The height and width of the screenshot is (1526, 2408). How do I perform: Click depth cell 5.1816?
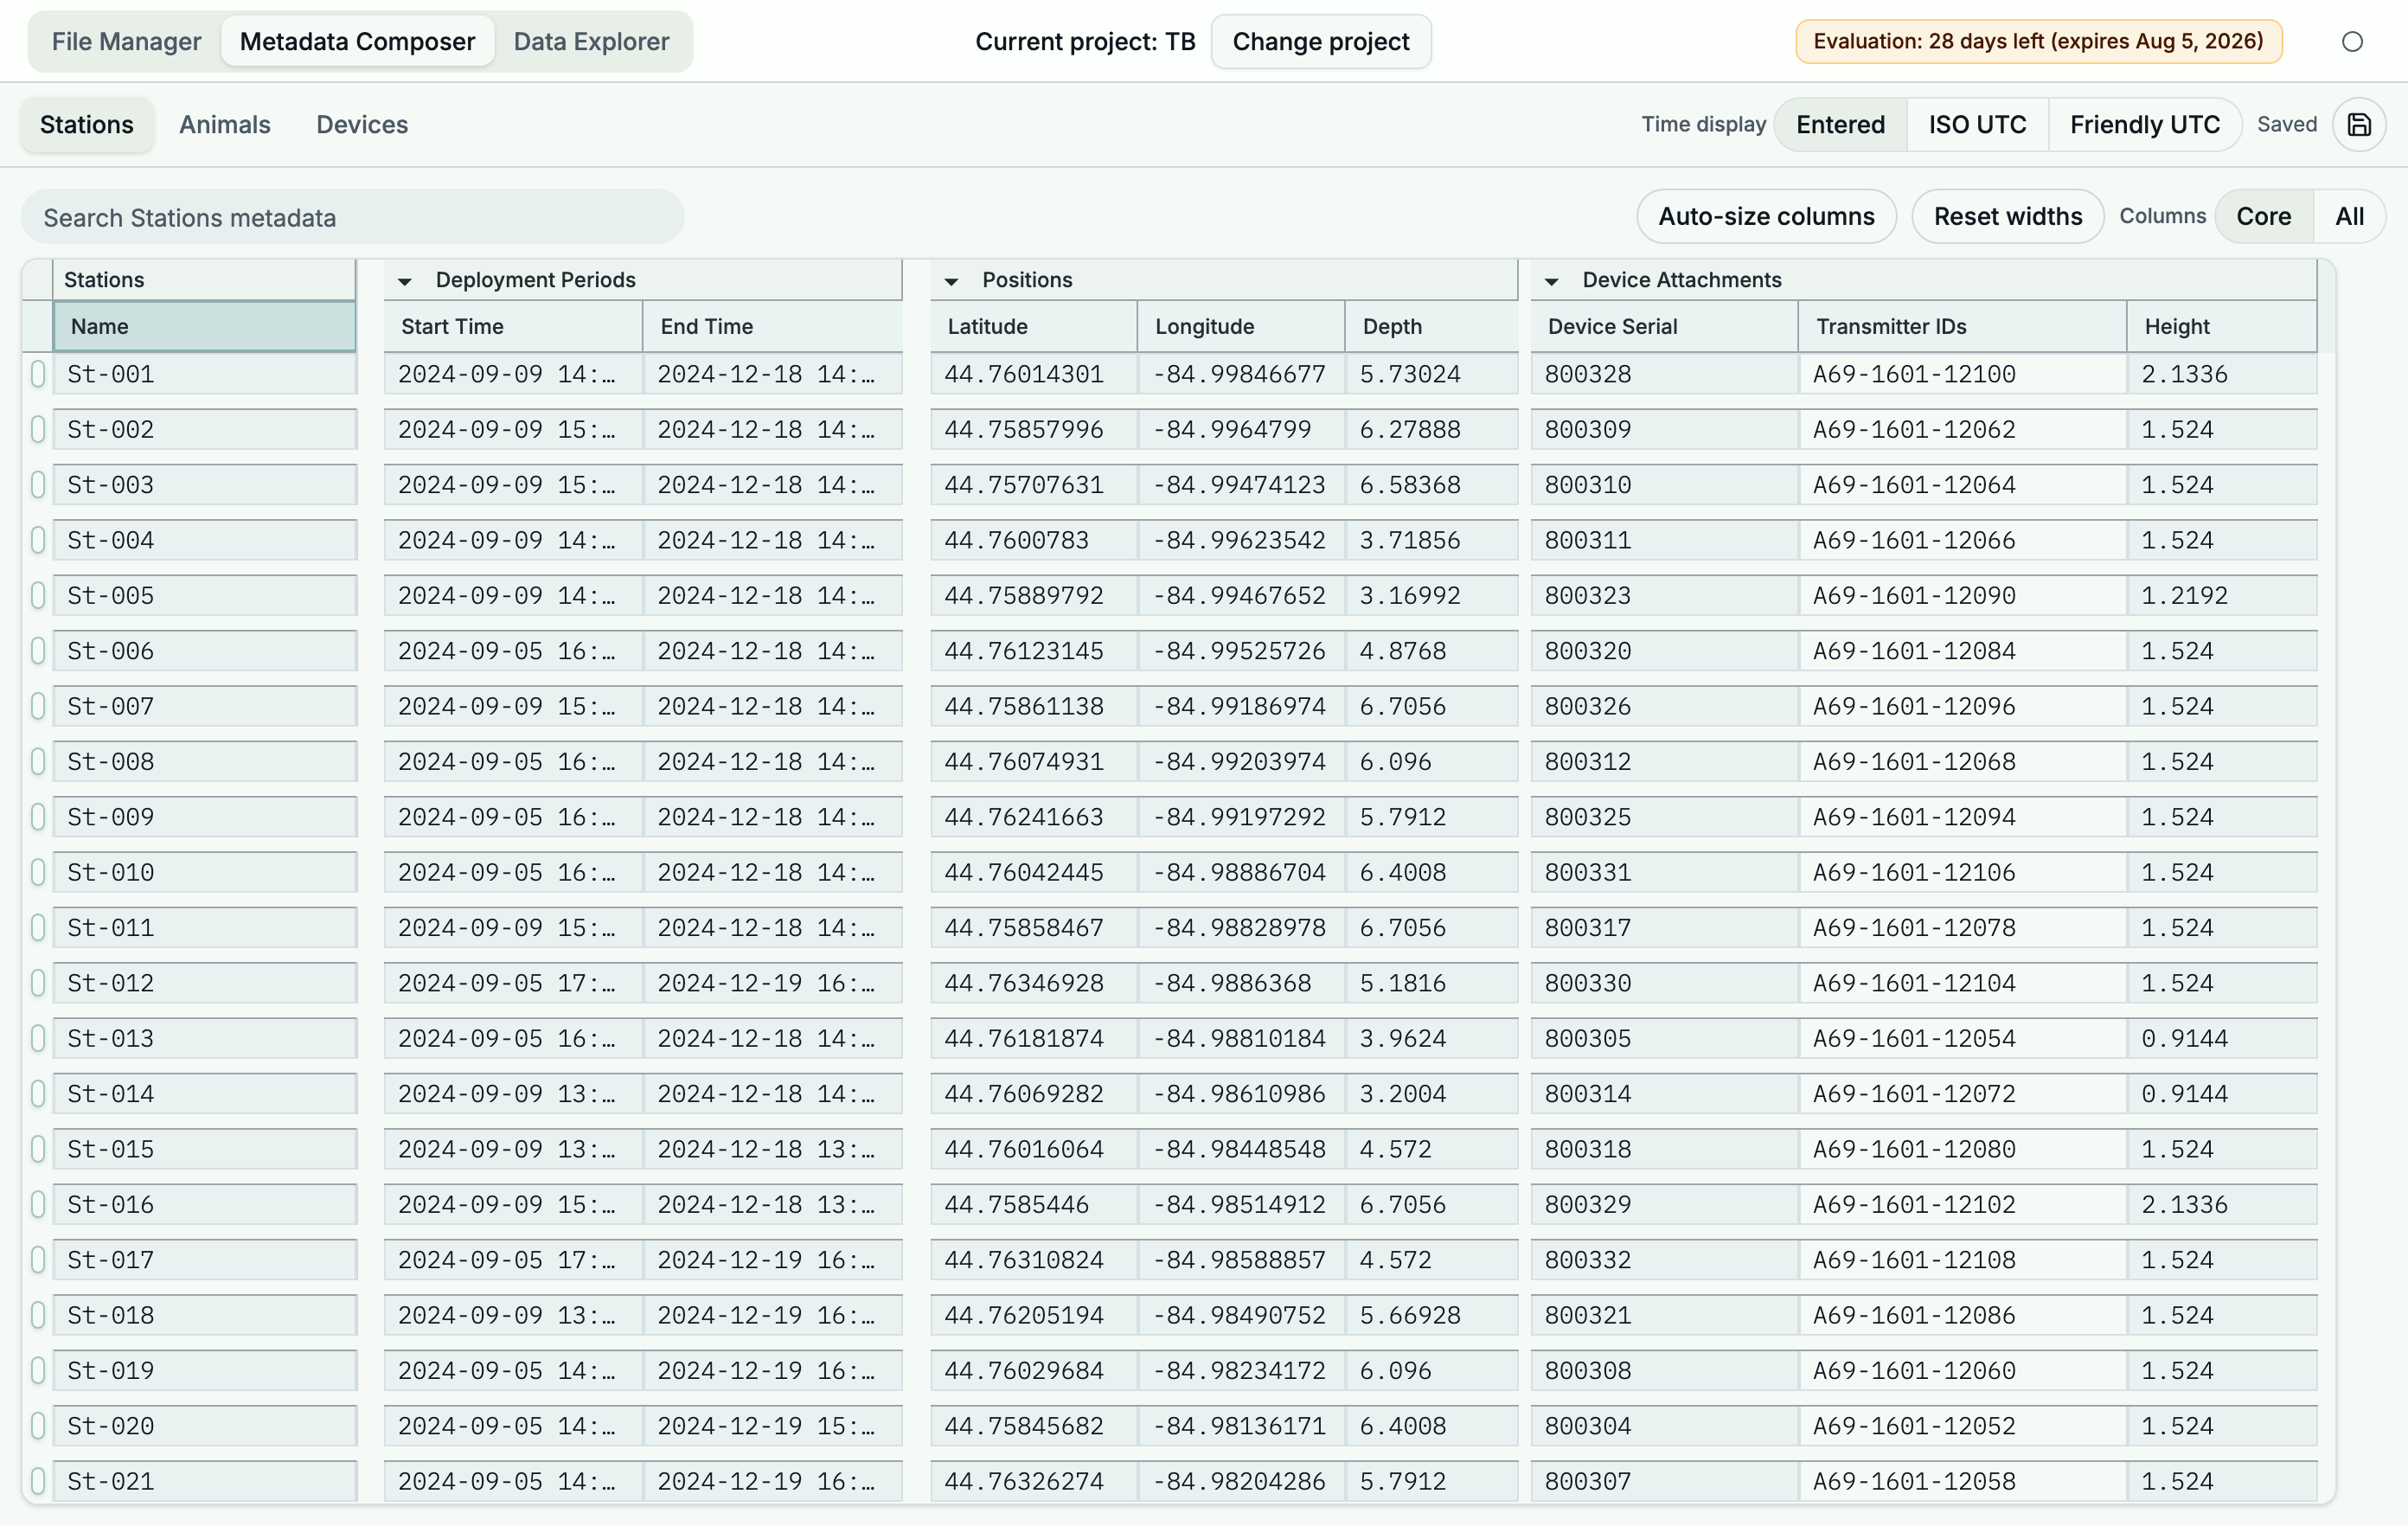pos(1431,983)
